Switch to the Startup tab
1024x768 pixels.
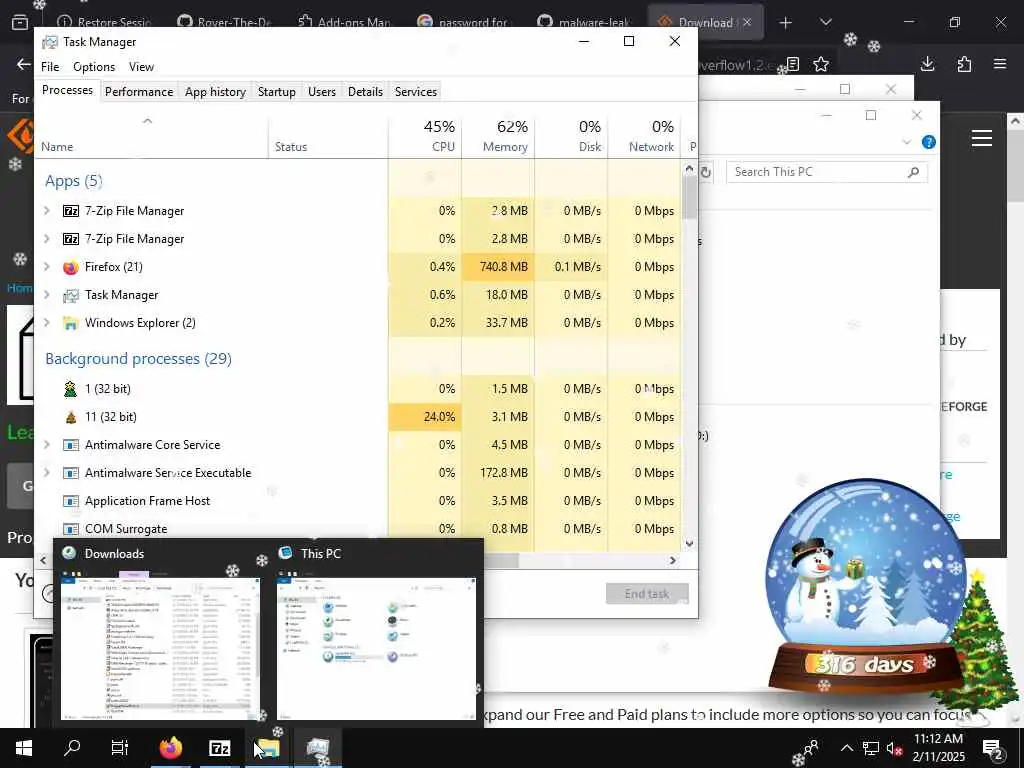click(x=276, y=91)
